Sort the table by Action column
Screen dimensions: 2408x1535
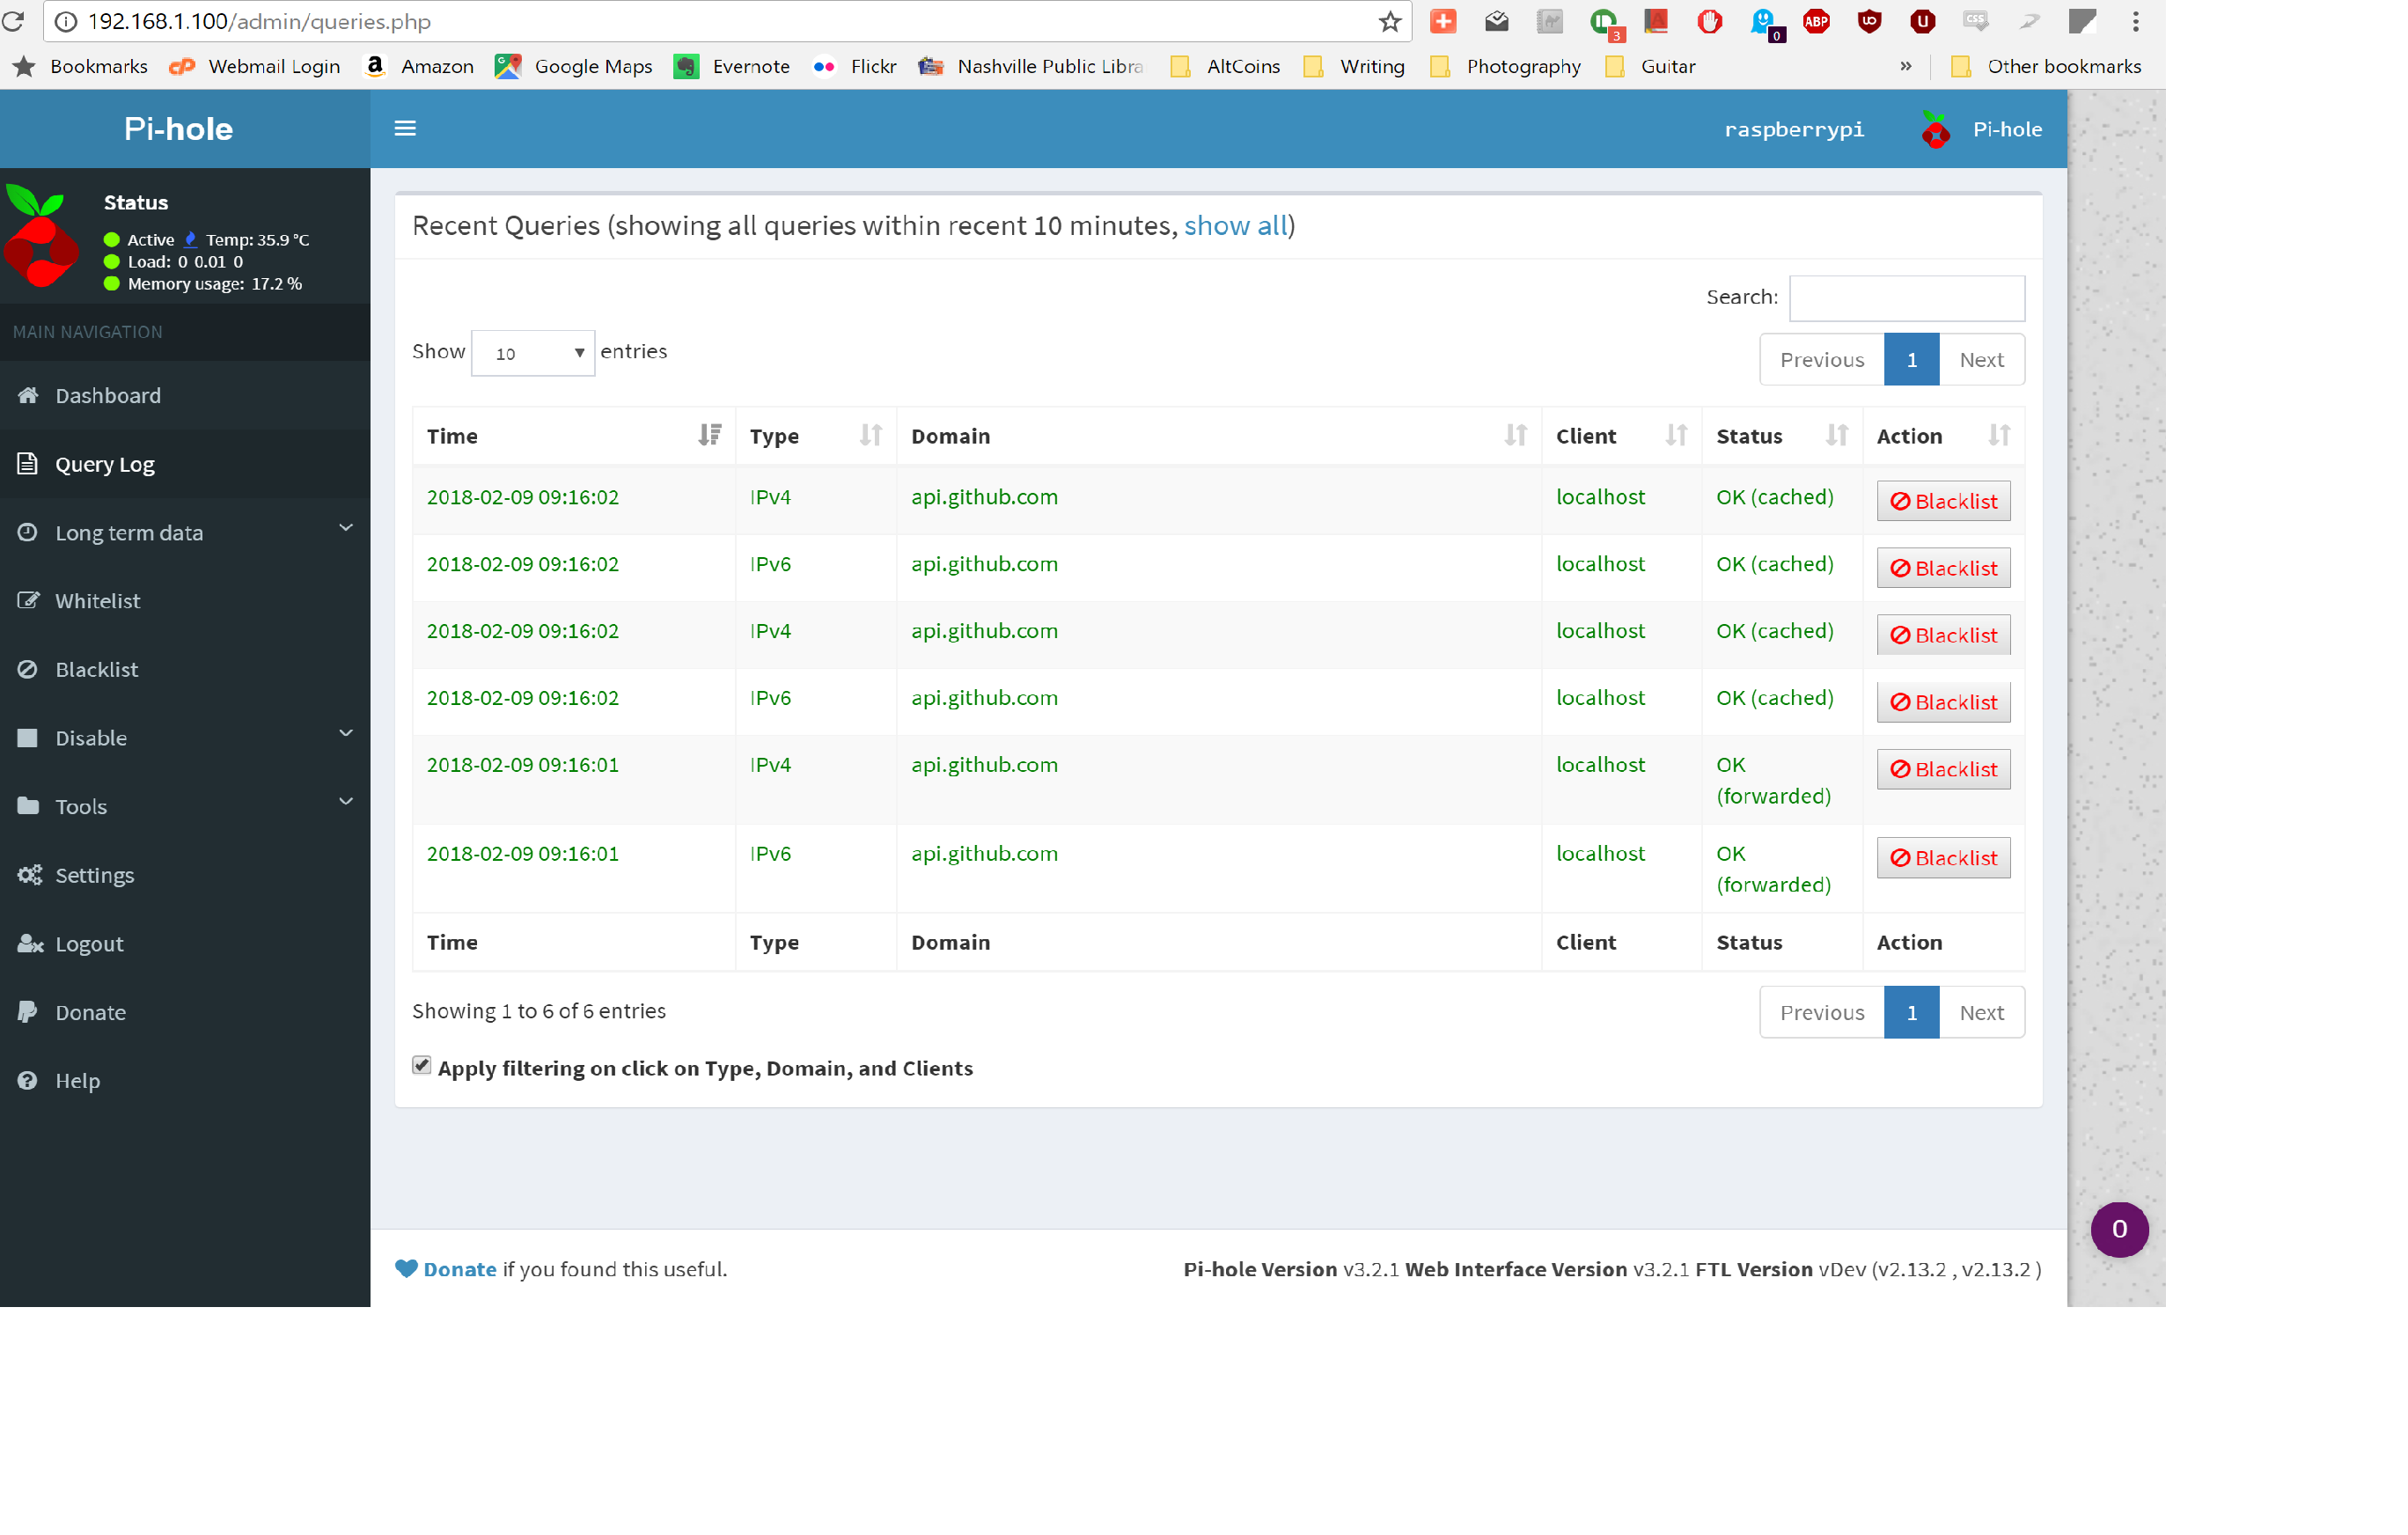(x=1943, y=436)
